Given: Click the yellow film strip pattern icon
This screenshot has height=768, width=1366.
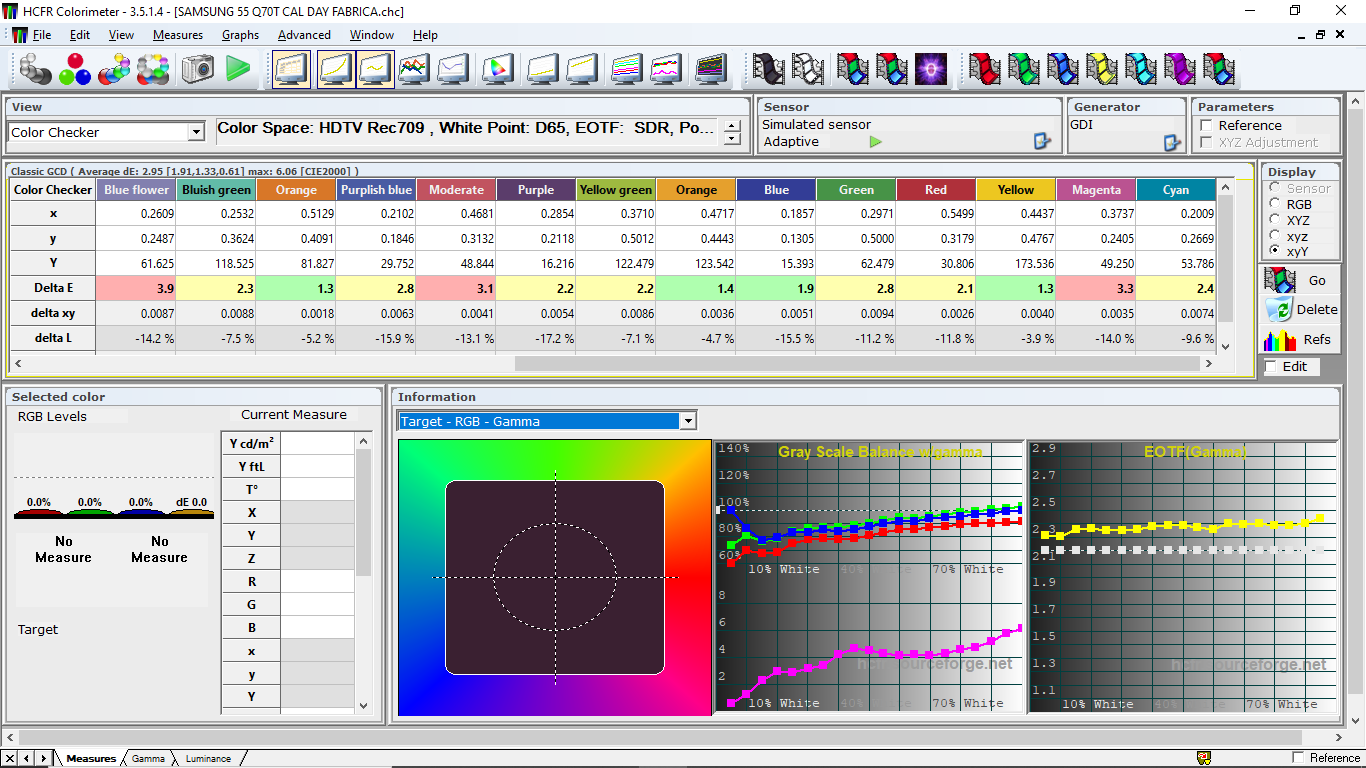Looking at the screenshot, I should point(1102,69).
